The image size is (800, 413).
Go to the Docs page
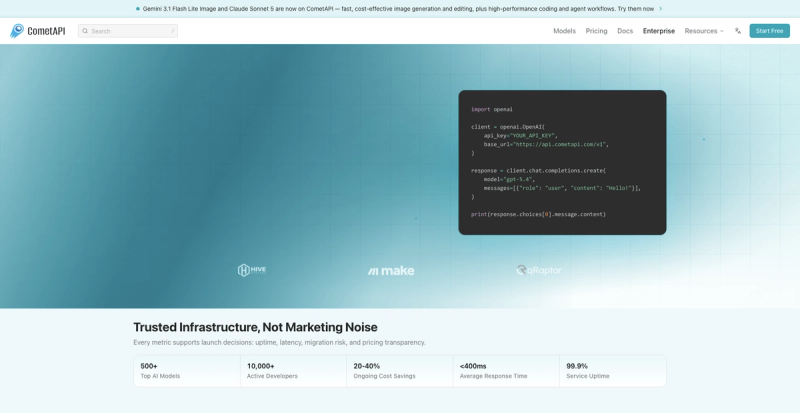pos(625,31)
